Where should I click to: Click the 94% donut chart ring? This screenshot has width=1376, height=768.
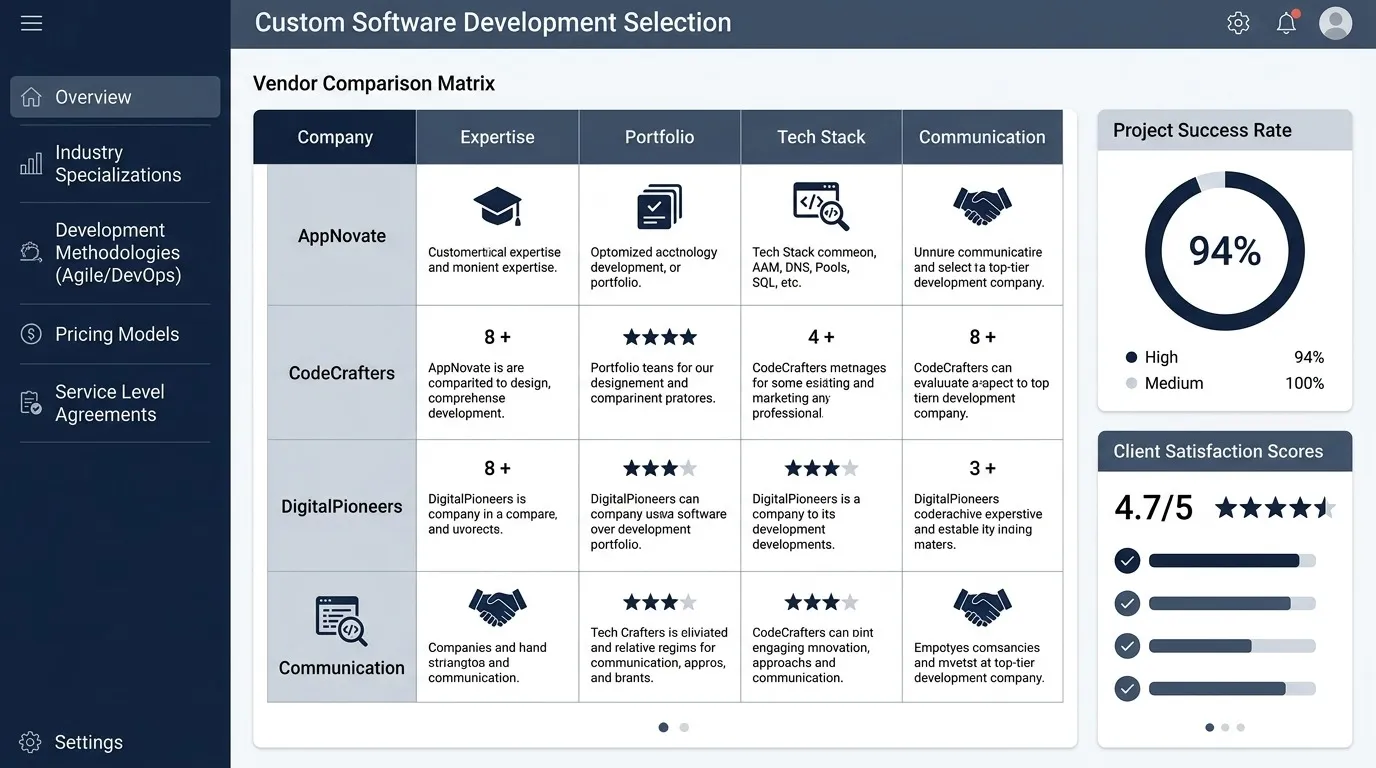[1225, 251]
